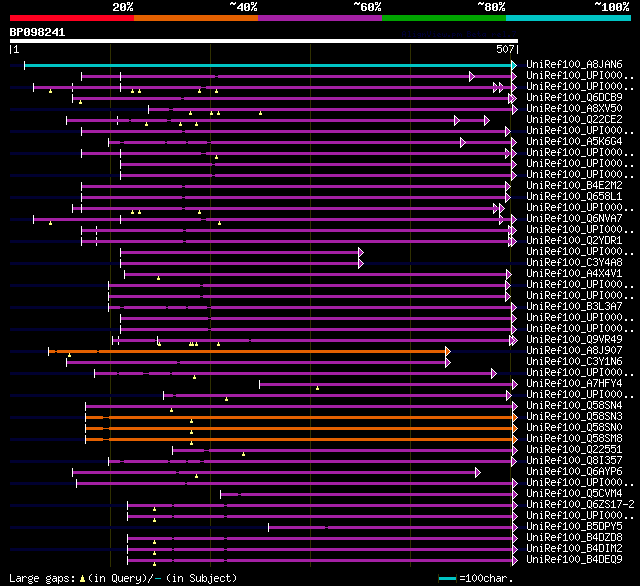Click the orange alignment bar of UniRef100_Q58SN3
The image size is (640, 586).
[x=299, y=417]
